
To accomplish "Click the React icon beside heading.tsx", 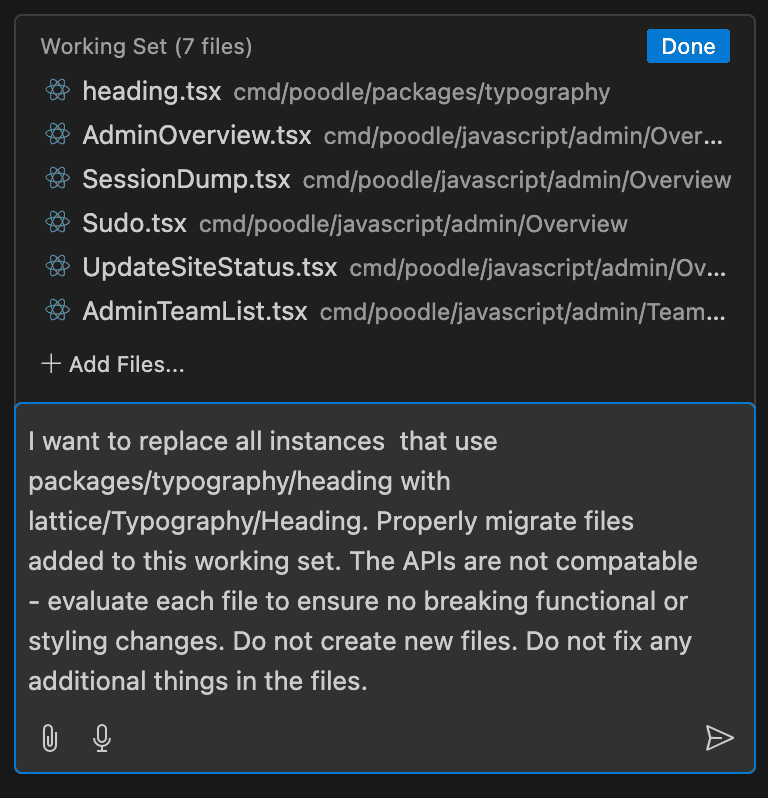I will 58,91.
